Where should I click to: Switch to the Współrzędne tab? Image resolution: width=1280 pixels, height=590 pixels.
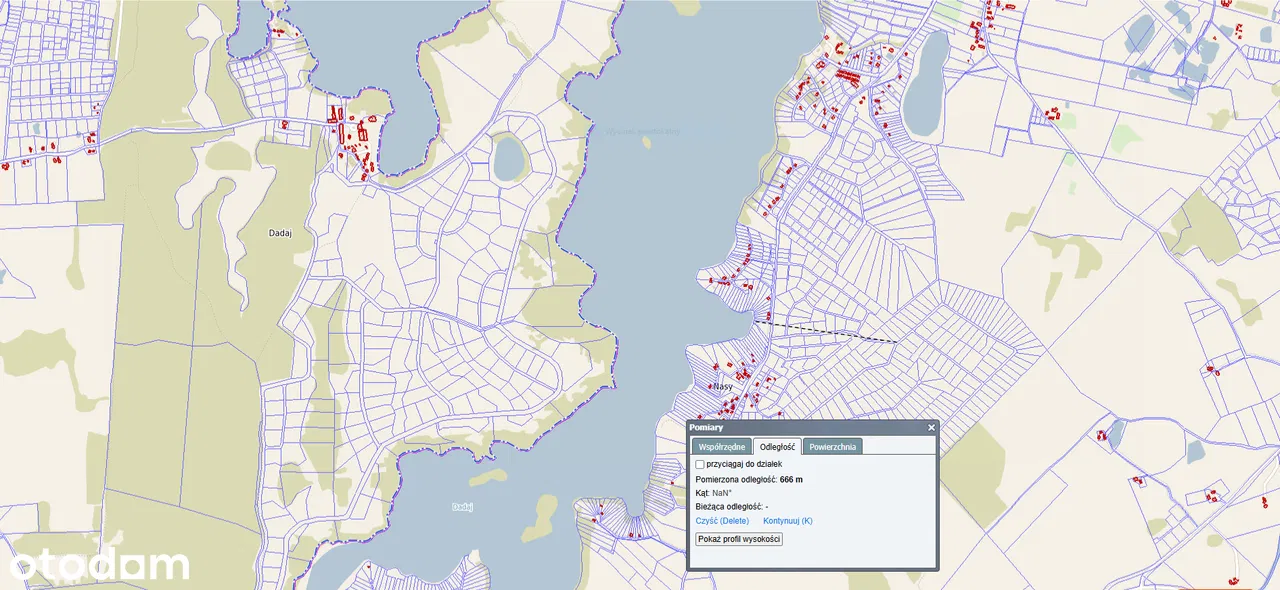(720, 447)
